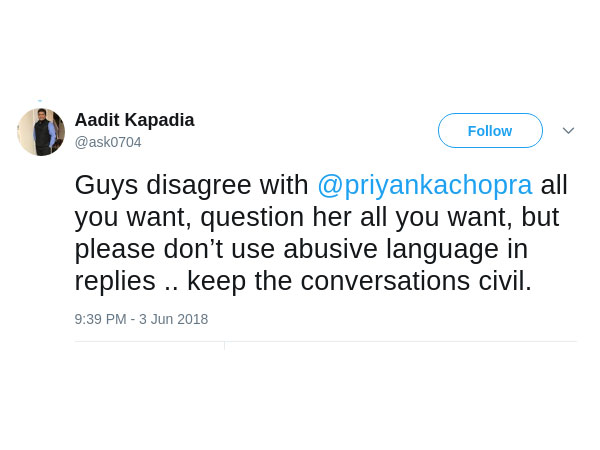Click the 3 Jun 2018 date
Image resolution: width=600 pixels, height=450 pixels.
tap(173, 319)
